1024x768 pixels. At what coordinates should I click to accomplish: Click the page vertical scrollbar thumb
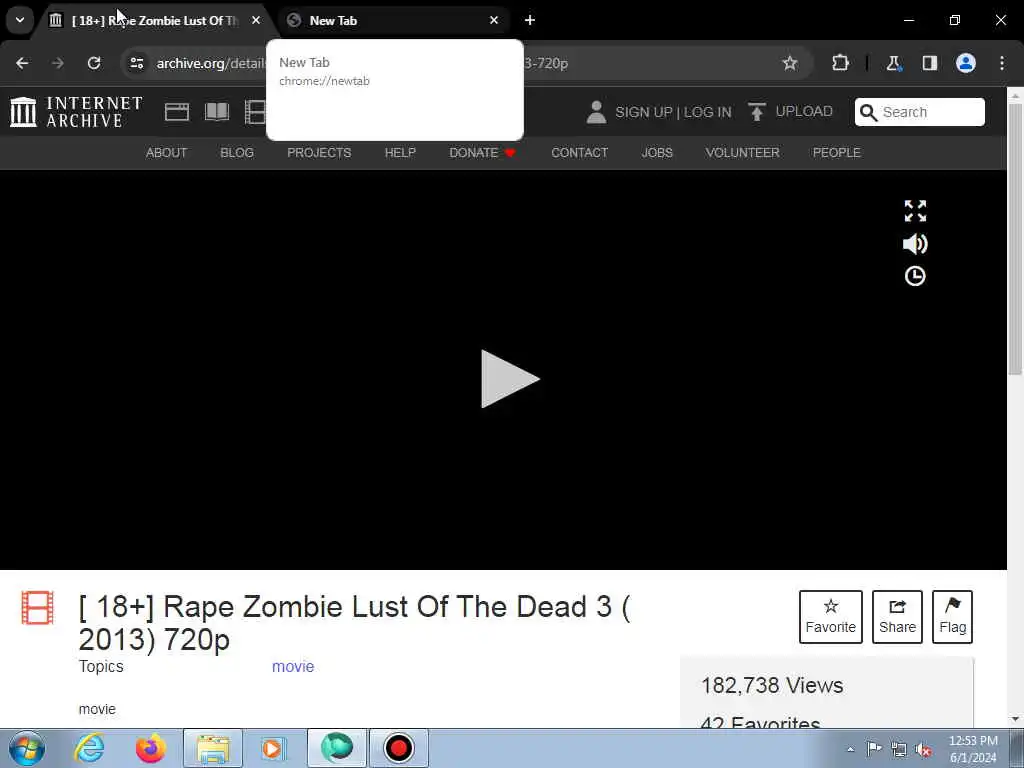point(1015,238)
